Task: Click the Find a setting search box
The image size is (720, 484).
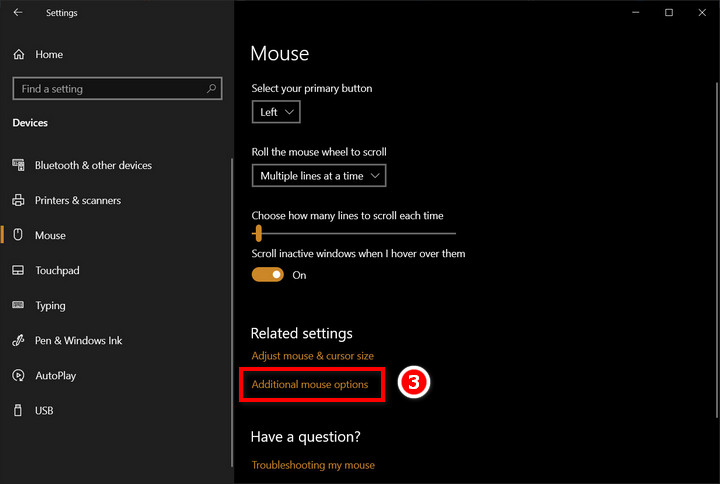Action: (x=110, y=89)
